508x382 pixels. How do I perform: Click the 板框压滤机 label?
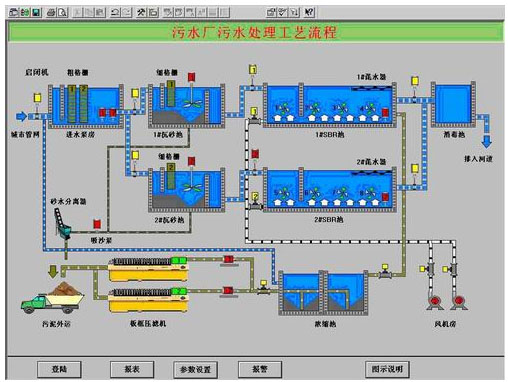pyautogui.click(x=148, y=323)
